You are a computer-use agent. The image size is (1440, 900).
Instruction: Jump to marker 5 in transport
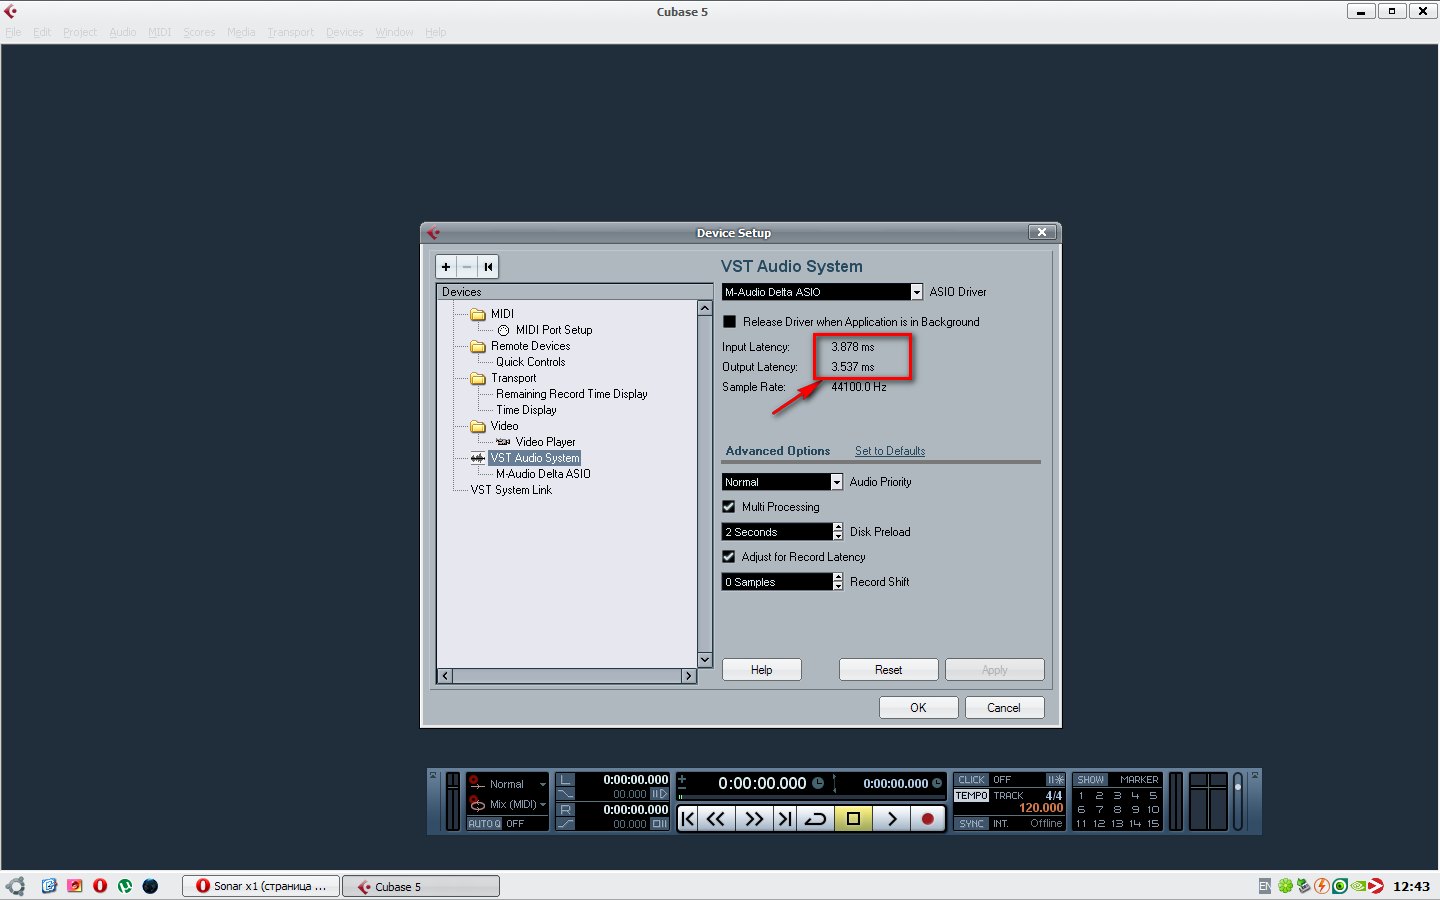tap(1153, 796)
